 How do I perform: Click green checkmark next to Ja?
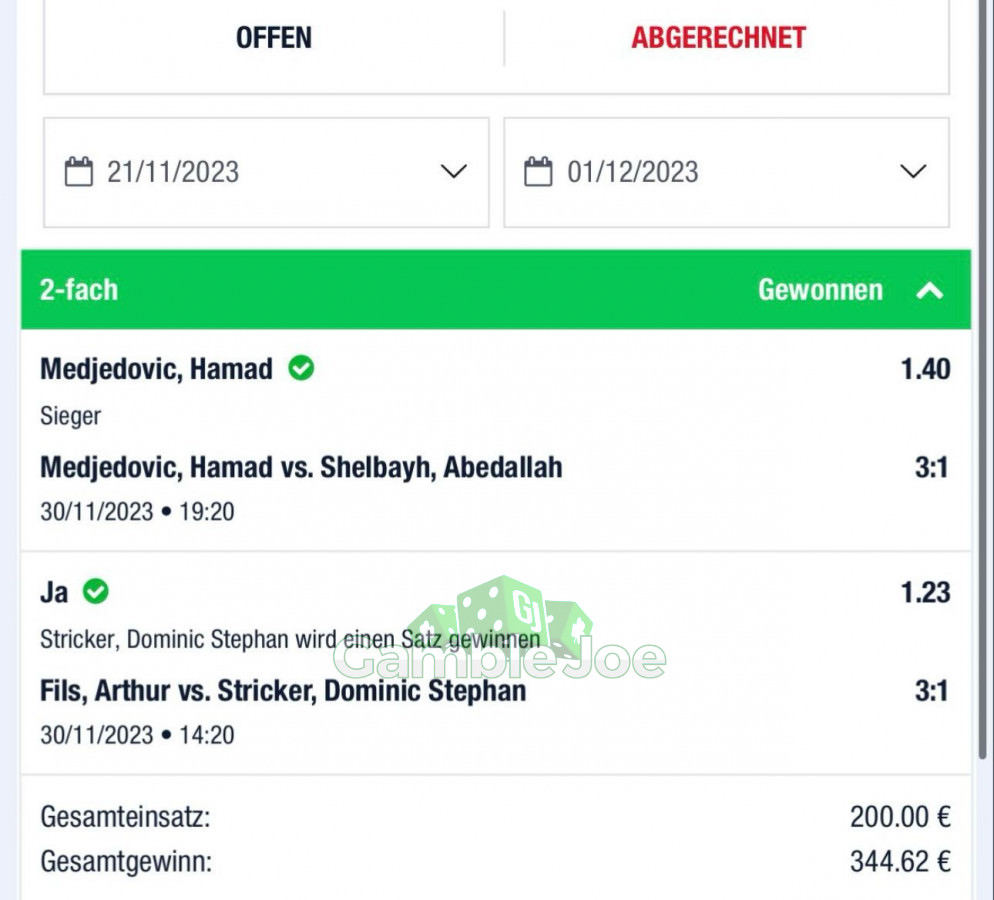coord(96,591)
